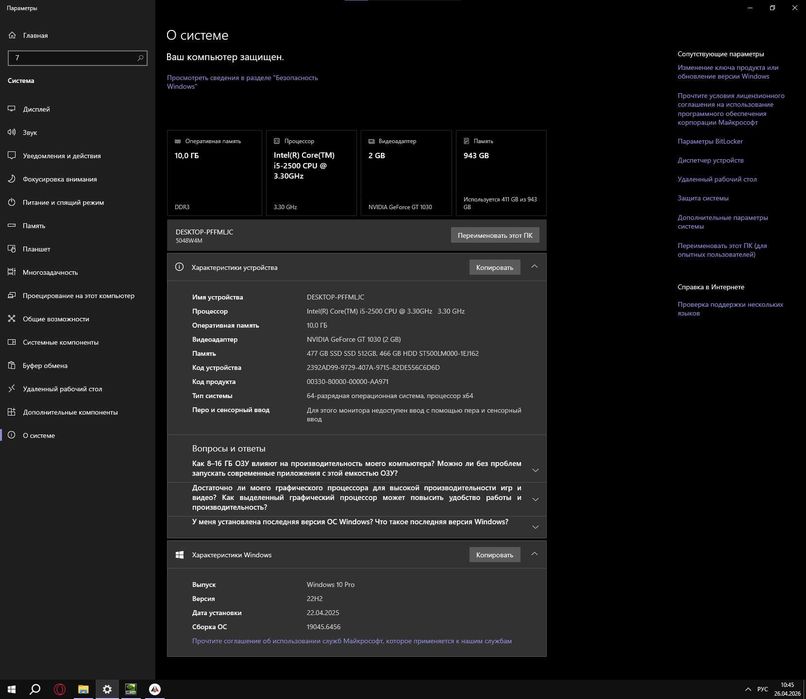Viewport: 806px width, 699px height.
Task: Click the Многозадачность icon
Action: point(12,272)
